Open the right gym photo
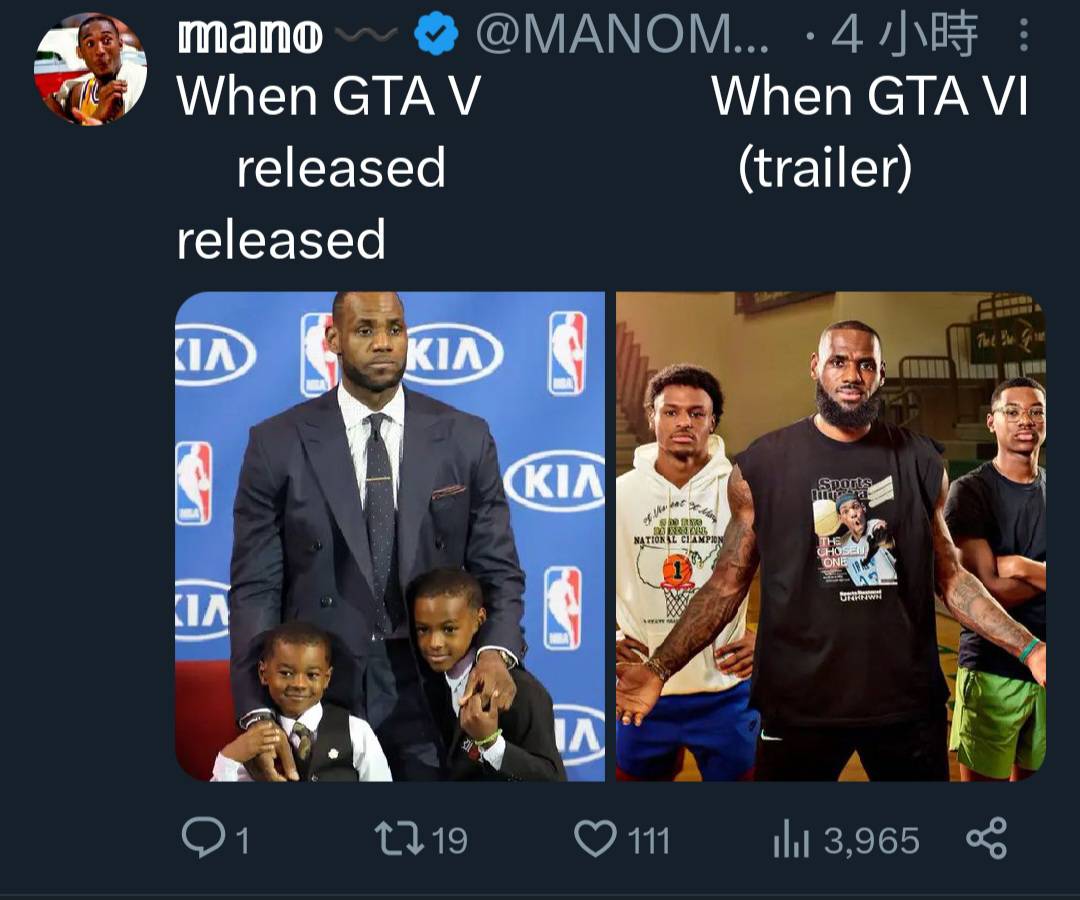Image resolution: width=1080 pixels, height=900 pixels. click(x=831, y=536)
